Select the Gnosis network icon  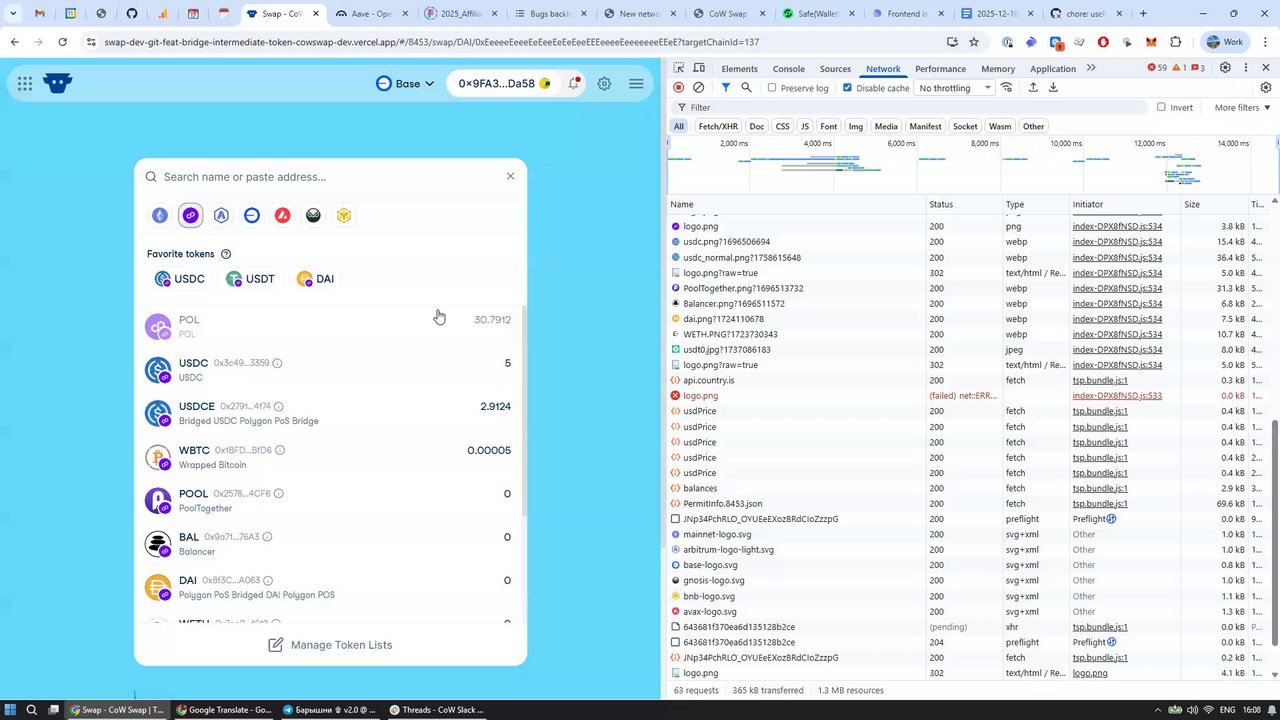(x=313, y=215)
